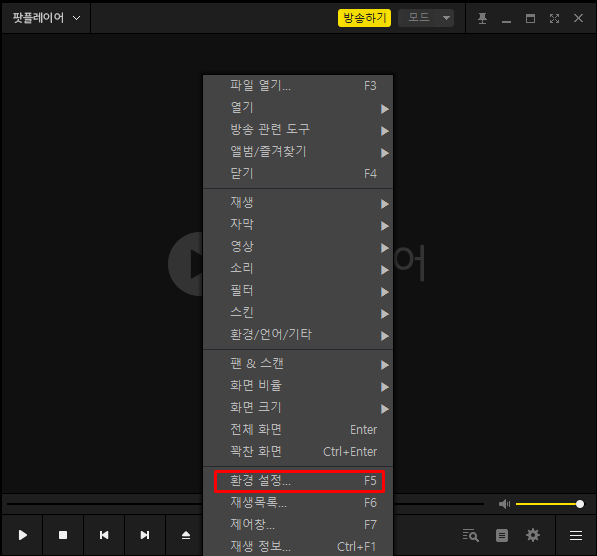Open the hamburger menu icon
This screenshot has height=556, width=597.
pyautogui.click(x=576, y=535)
